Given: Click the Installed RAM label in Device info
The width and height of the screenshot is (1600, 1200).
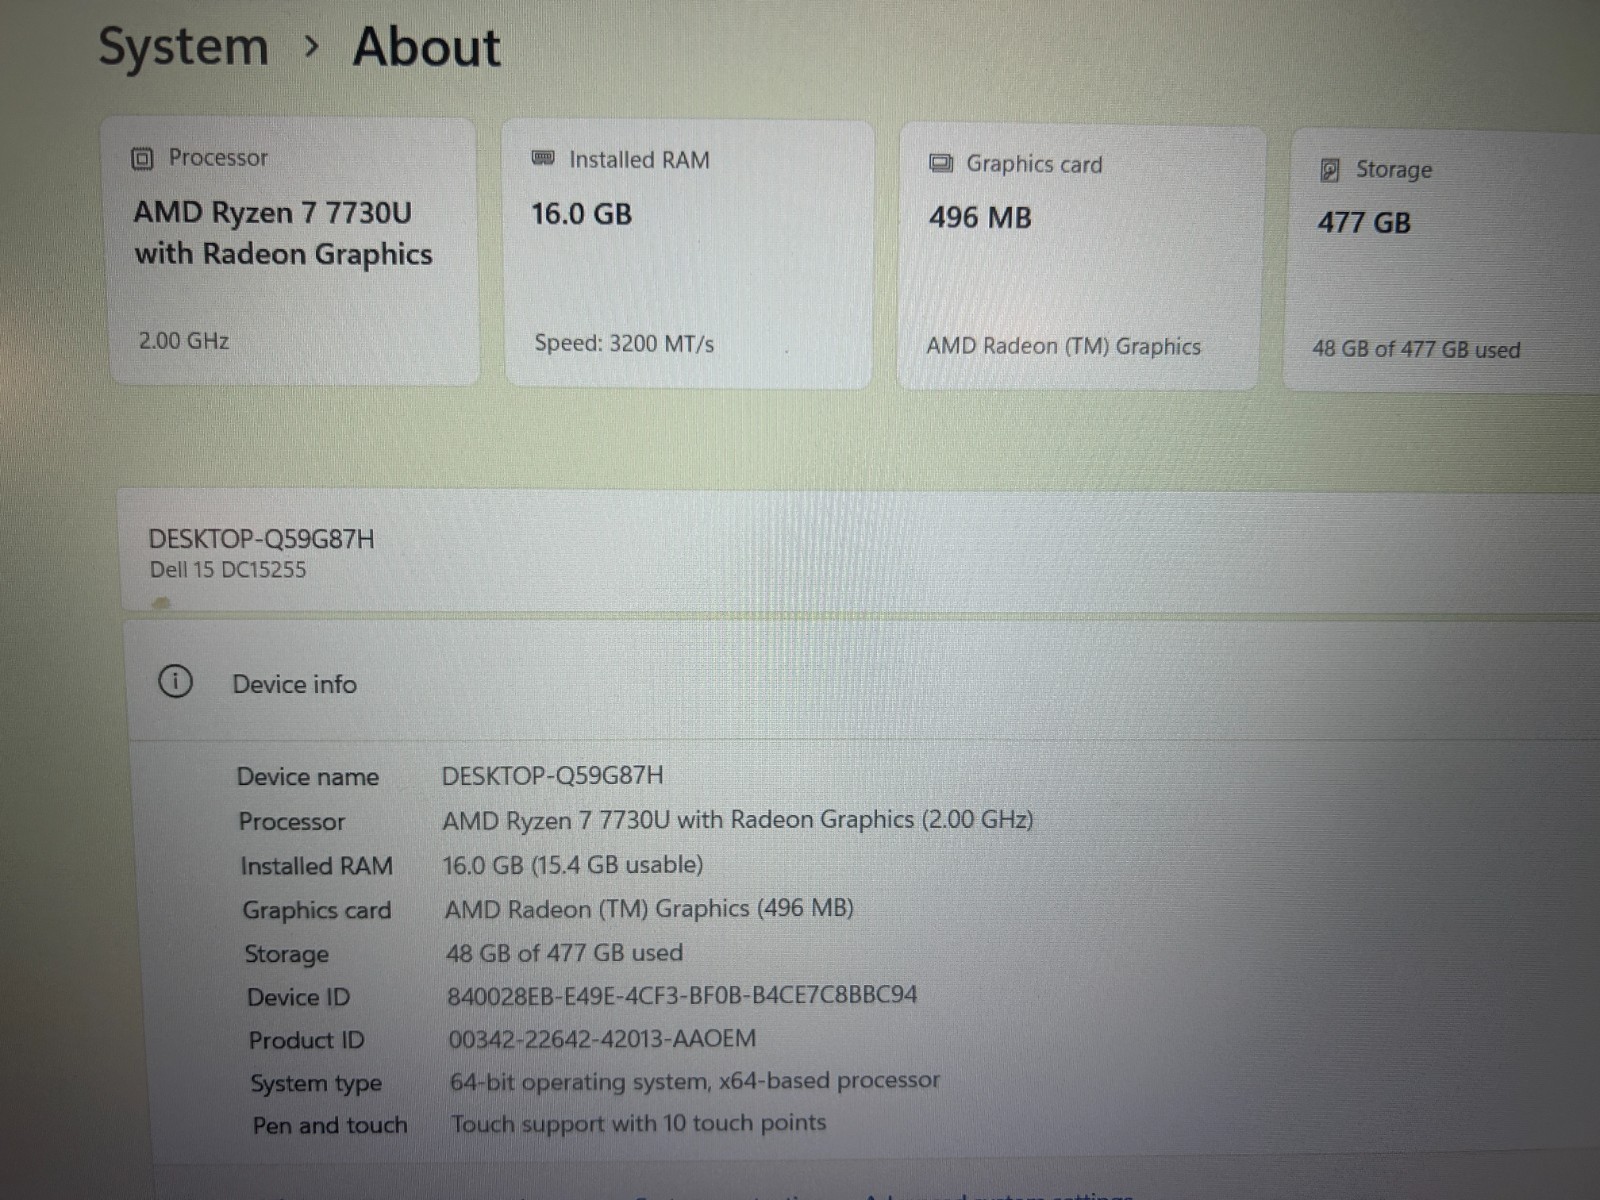Looking at the screenshot, I should (316, 866).
